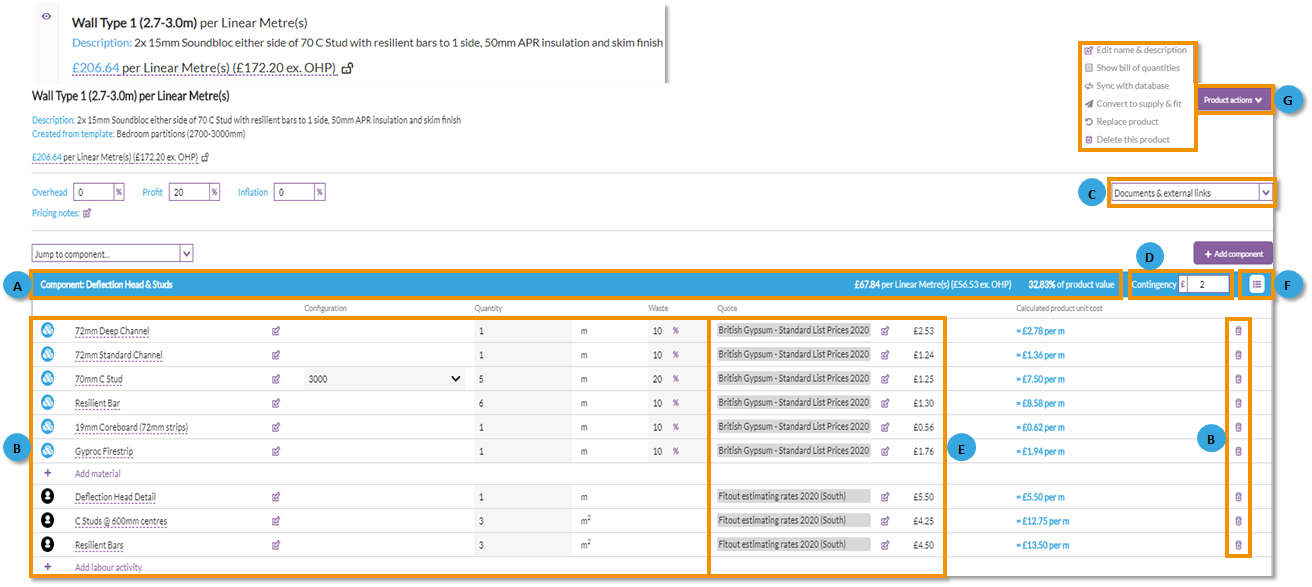
Task: Open the Product actions button
Action: [x=1234, y=100]
